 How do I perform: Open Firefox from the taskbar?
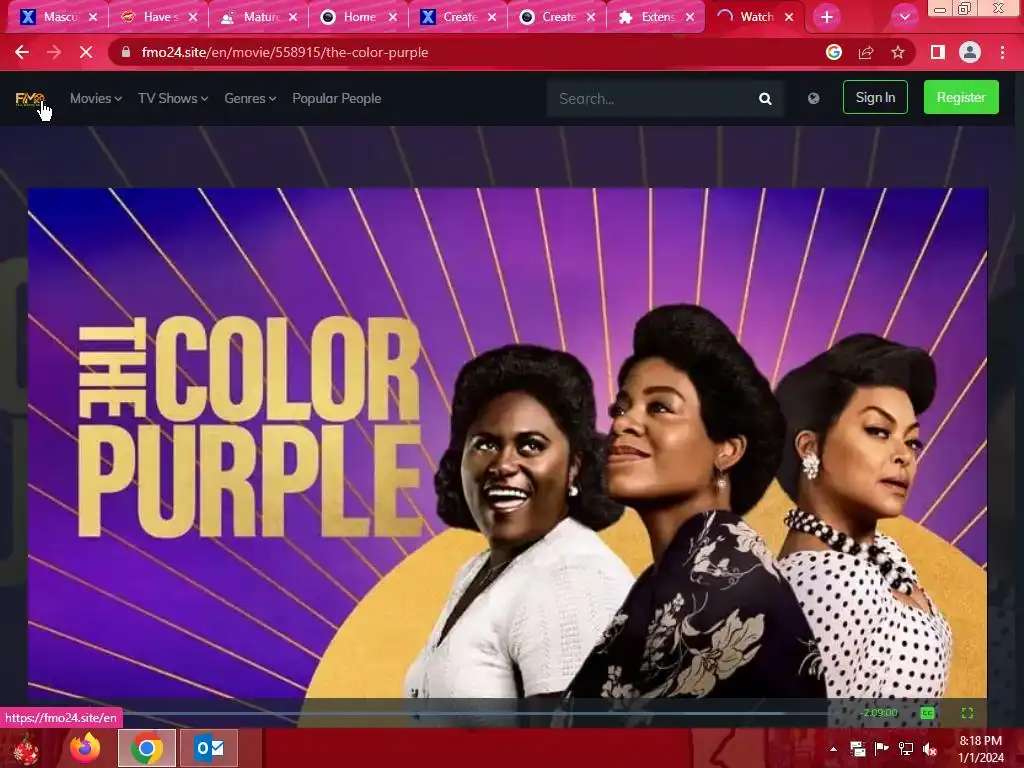click(x=85, y=748)
